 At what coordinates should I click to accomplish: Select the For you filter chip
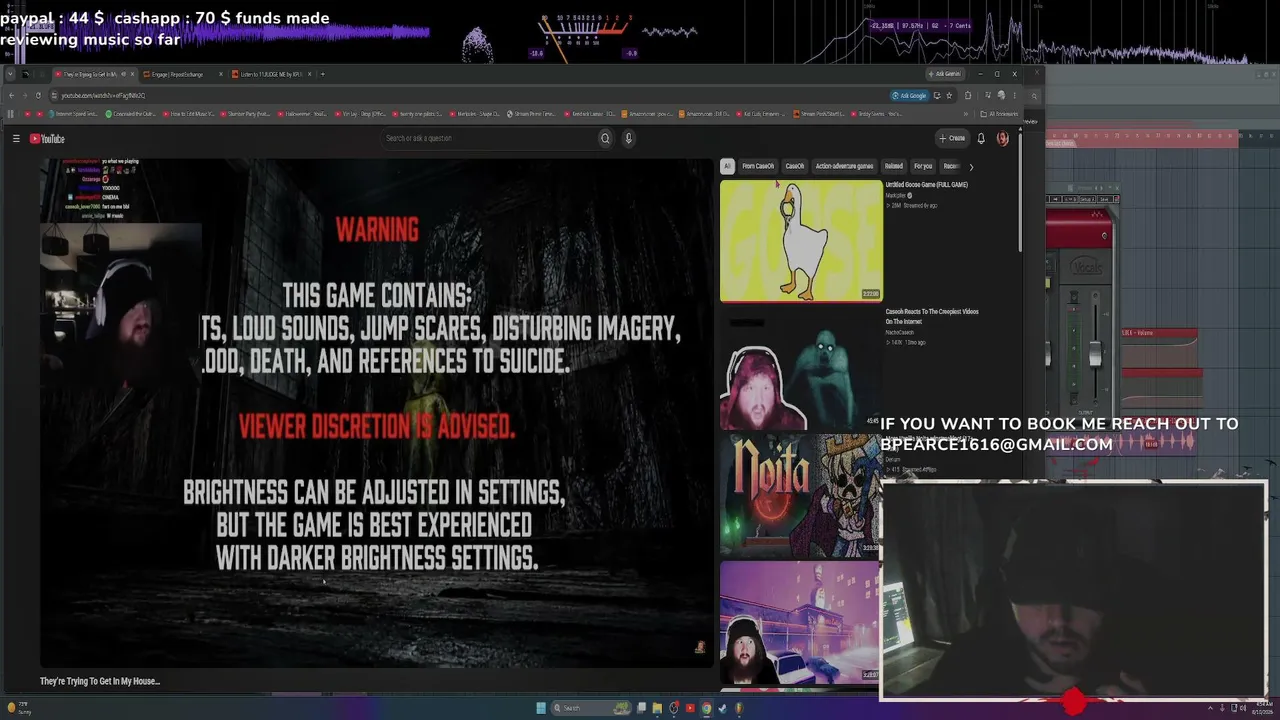coord(923,166)
